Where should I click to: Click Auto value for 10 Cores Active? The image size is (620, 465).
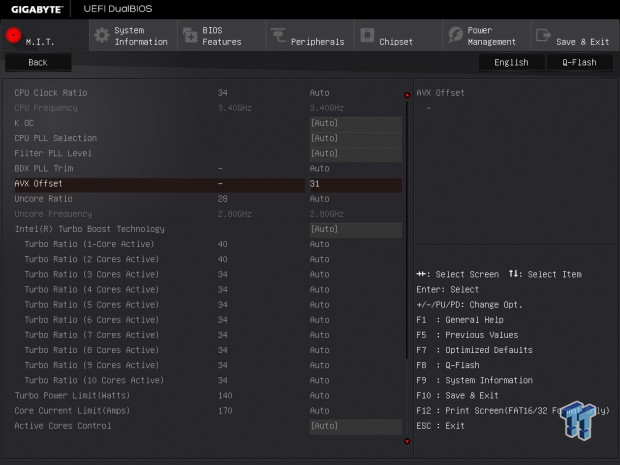(319, 380)
